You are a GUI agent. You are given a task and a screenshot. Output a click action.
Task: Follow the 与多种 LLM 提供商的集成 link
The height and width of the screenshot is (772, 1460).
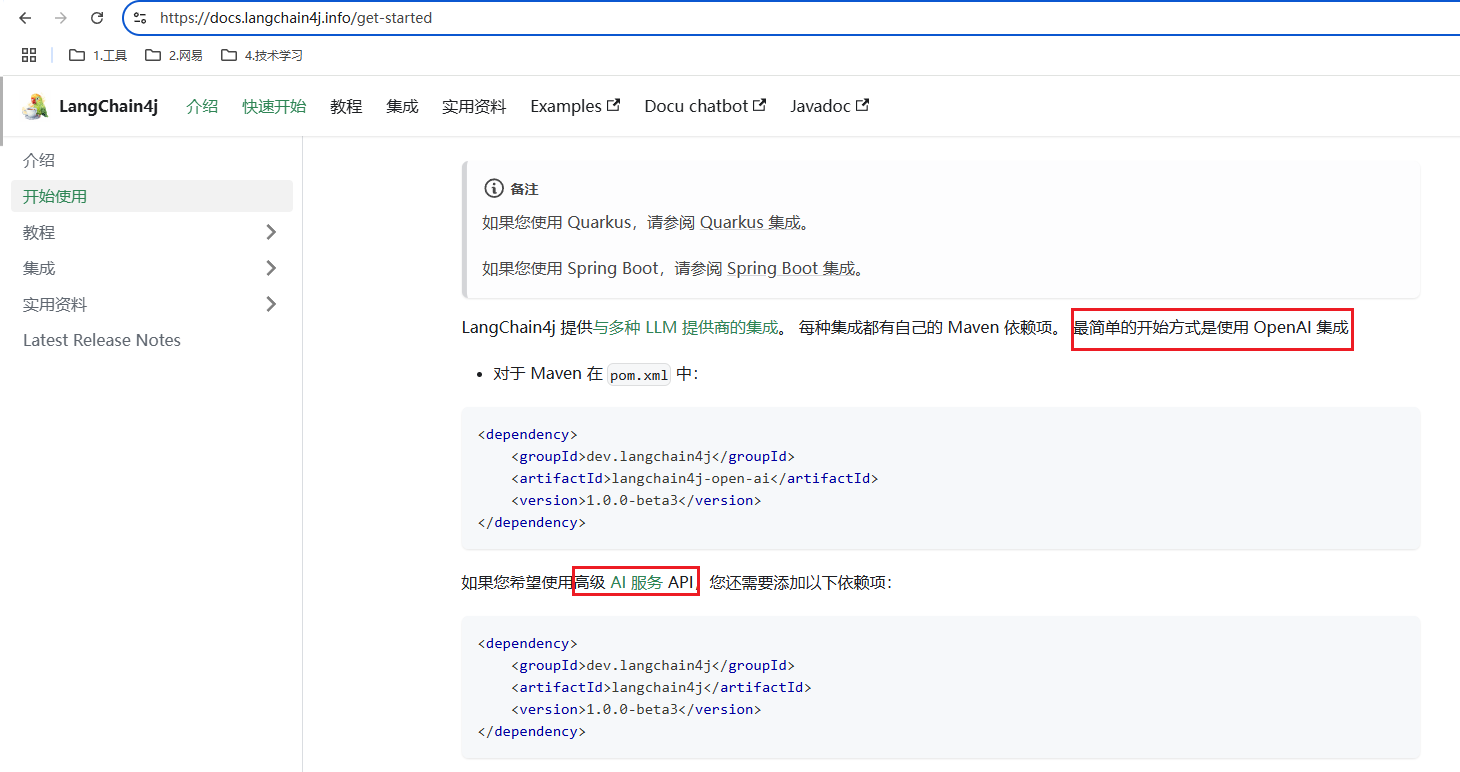pyautogui.click(x=685, y=327)
